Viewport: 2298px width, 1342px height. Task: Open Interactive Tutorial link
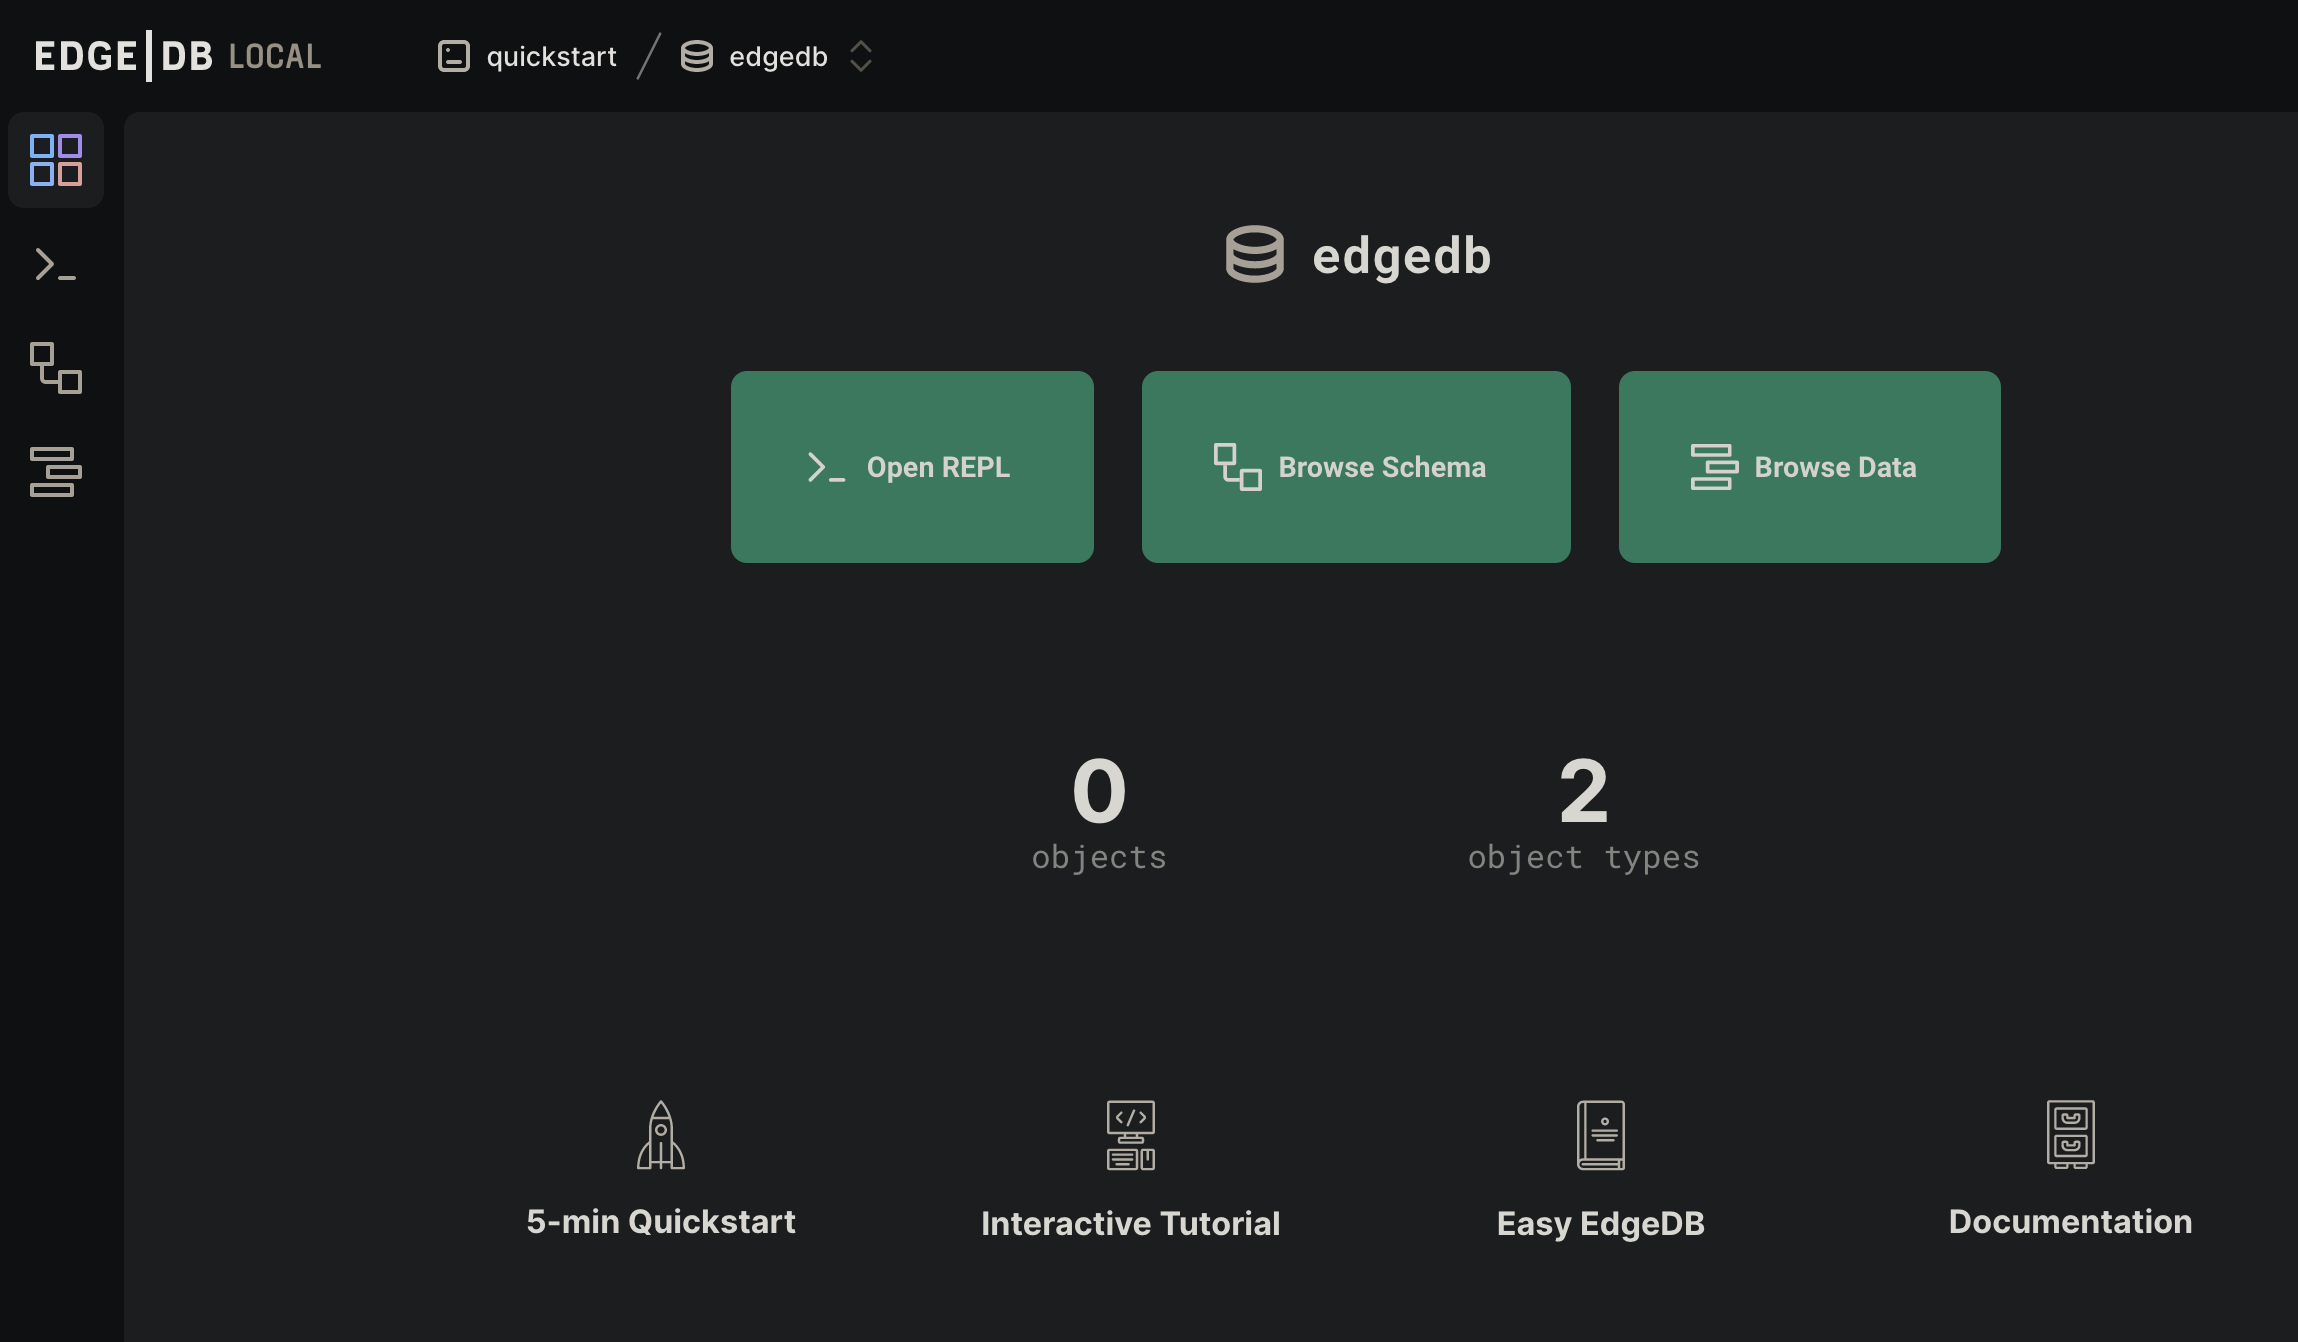1130,1223
